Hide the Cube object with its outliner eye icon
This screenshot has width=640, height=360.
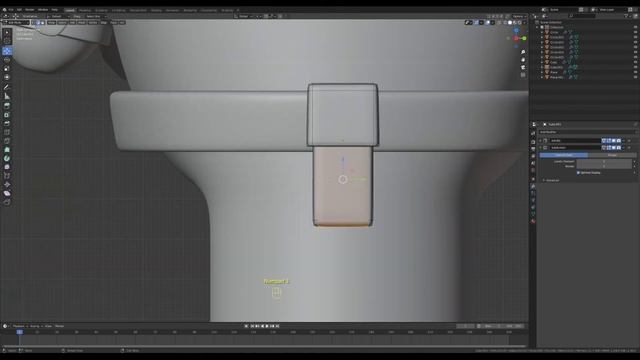636,62
